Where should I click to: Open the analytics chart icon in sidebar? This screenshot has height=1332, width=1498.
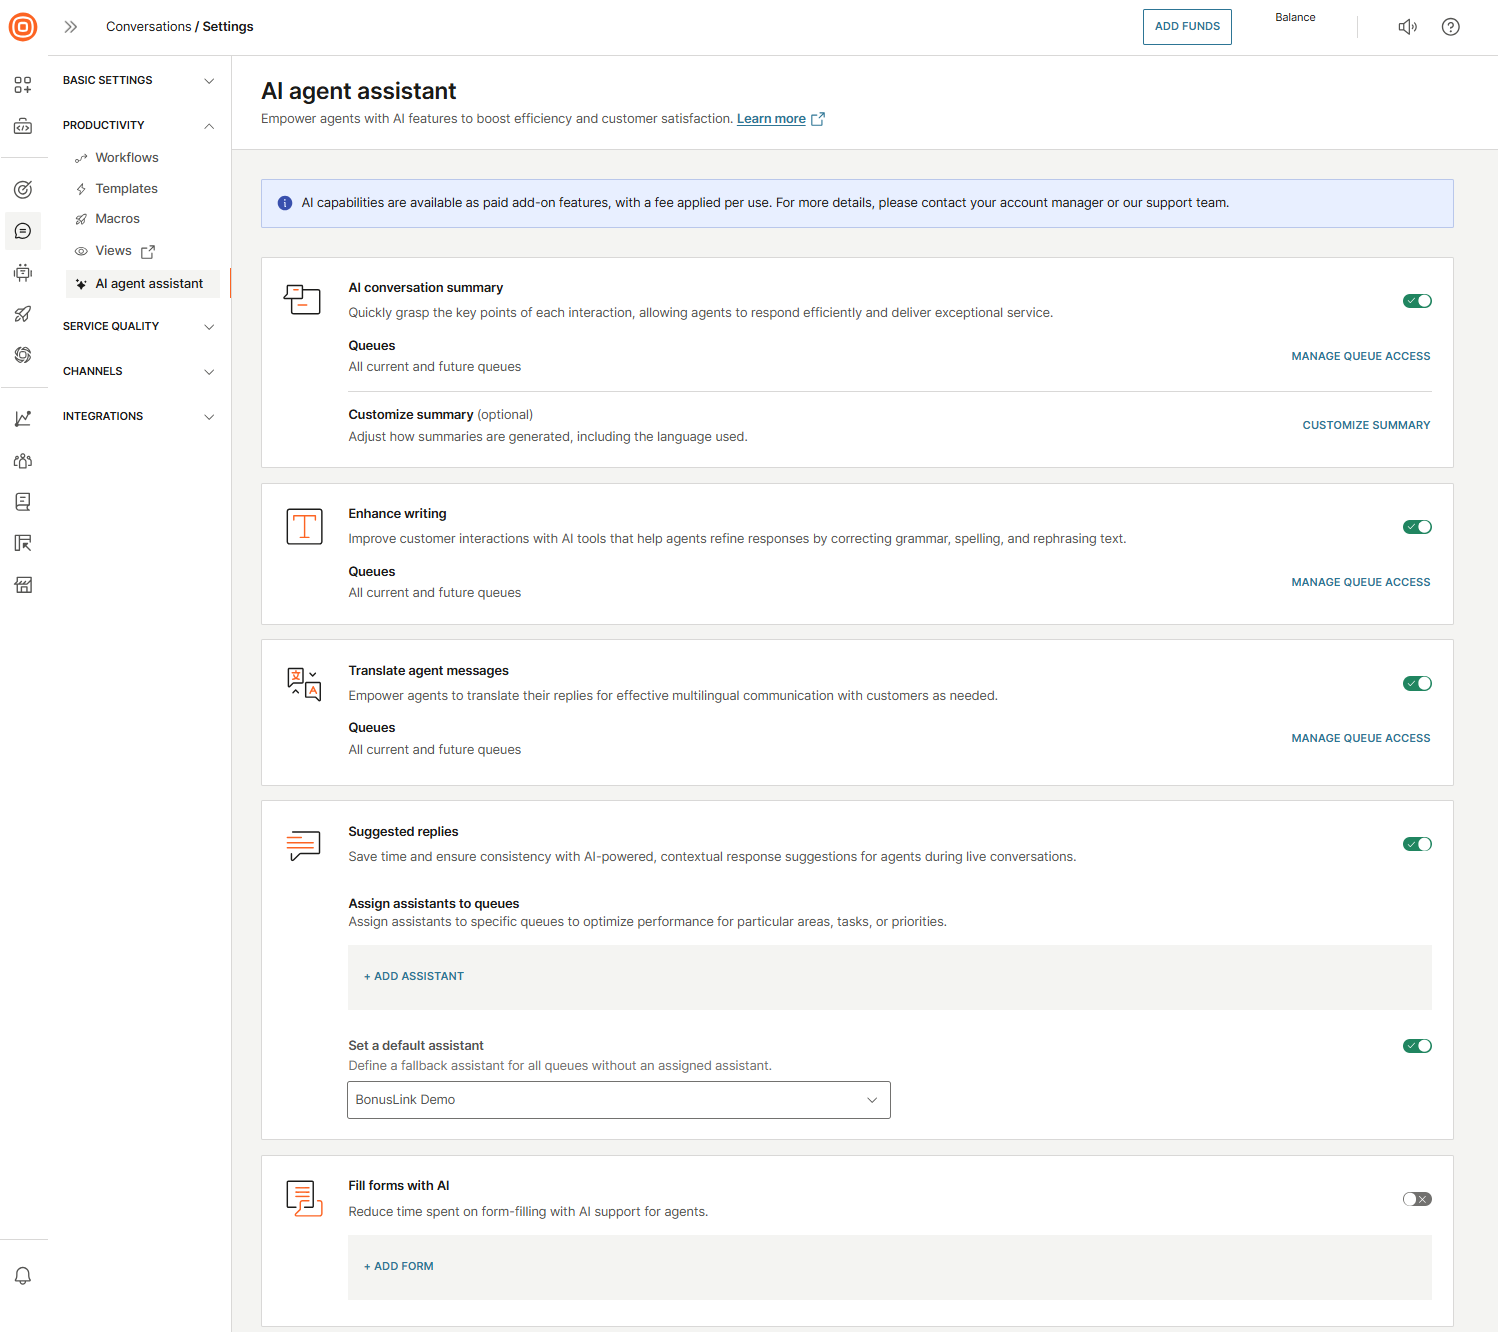pos(23,419)
